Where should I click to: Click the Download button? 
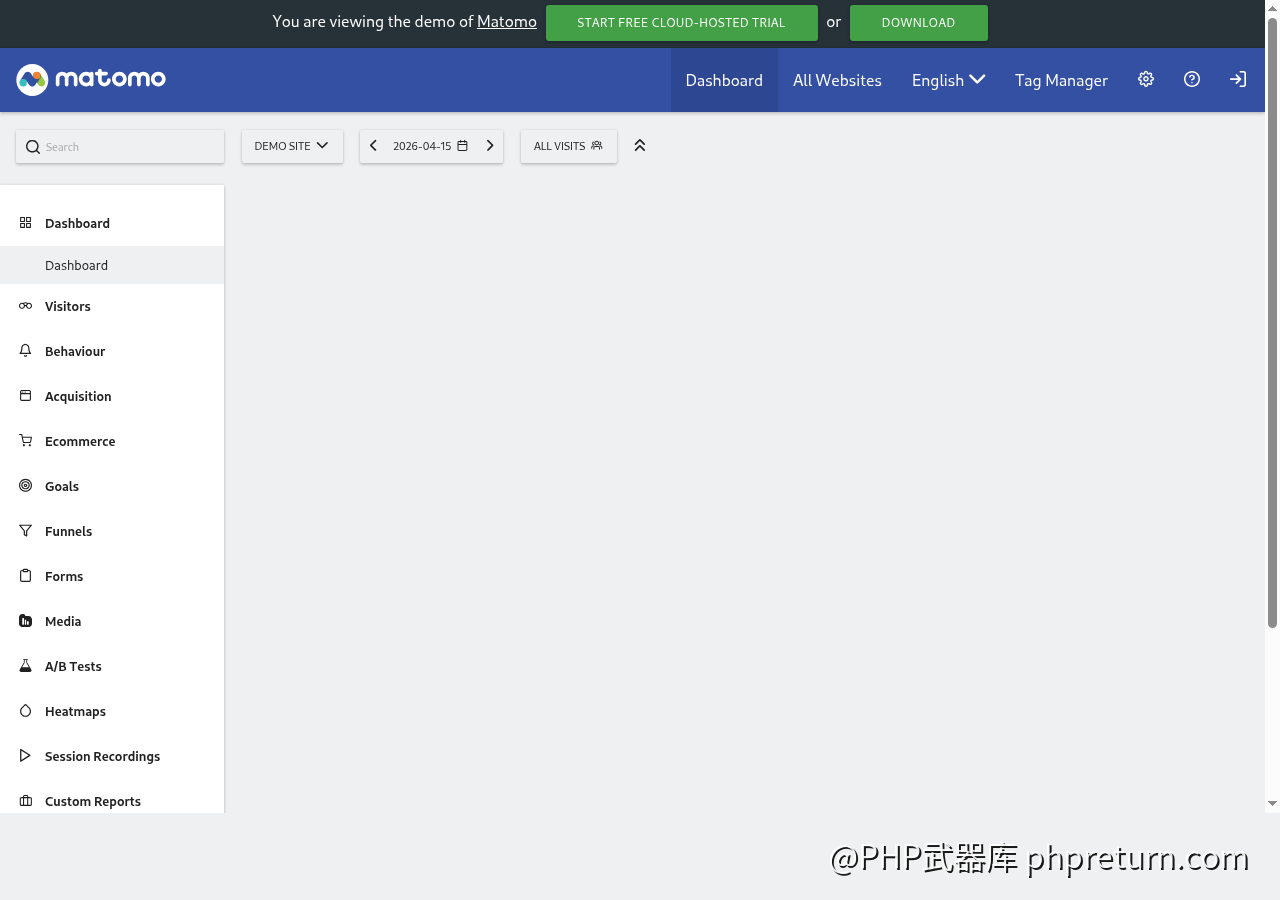919,23
